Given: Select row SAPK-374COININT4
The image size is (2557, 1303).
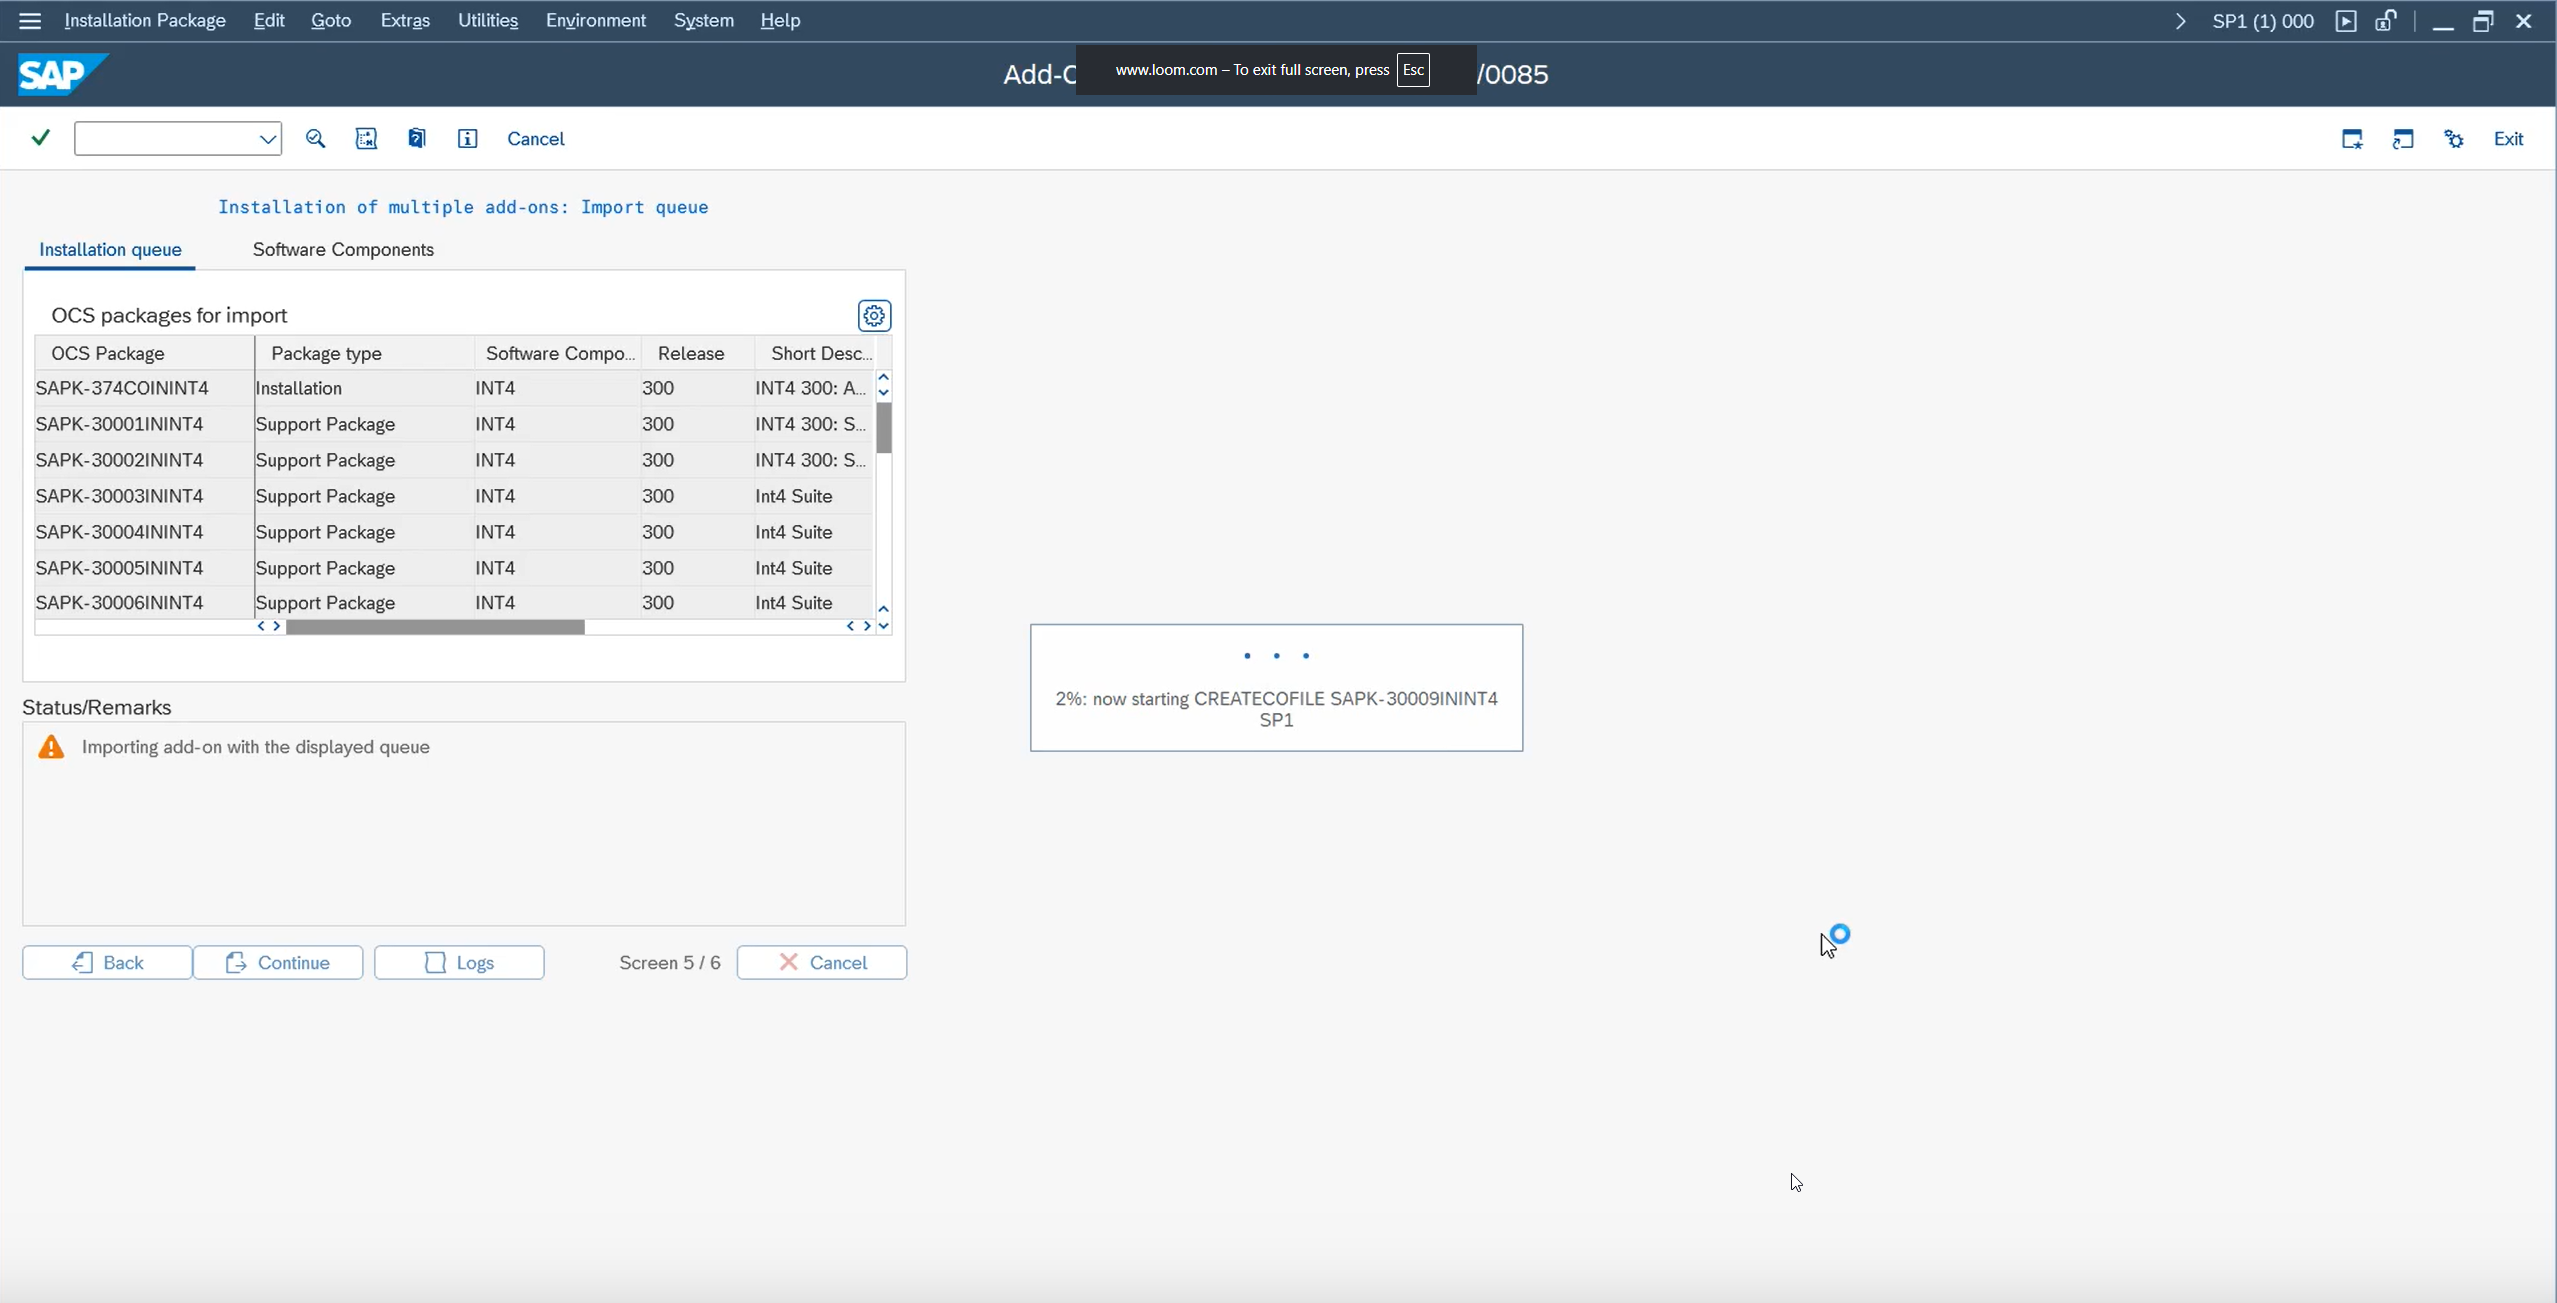Looking at the screenshot, I should 453,388.
